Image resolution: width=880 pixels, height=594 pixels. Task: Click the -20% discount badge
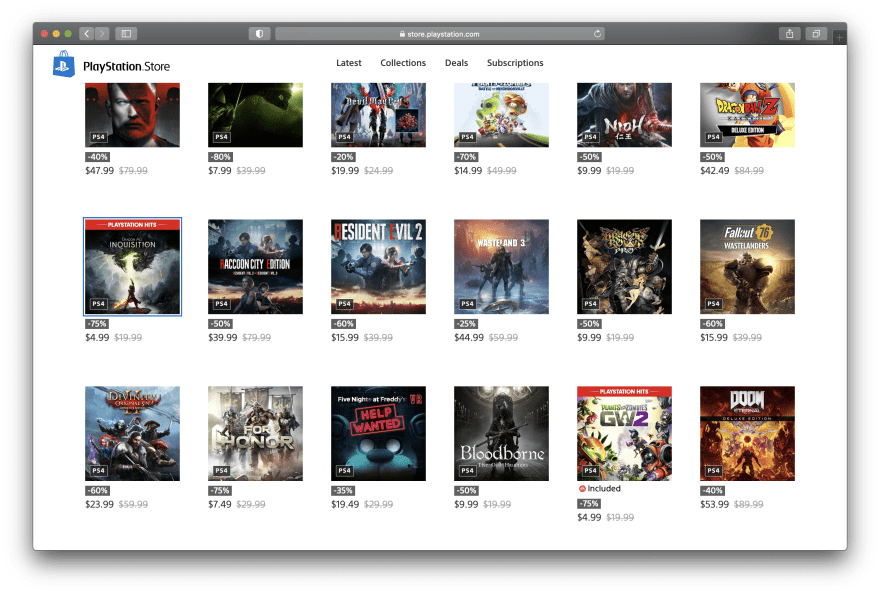343,157
